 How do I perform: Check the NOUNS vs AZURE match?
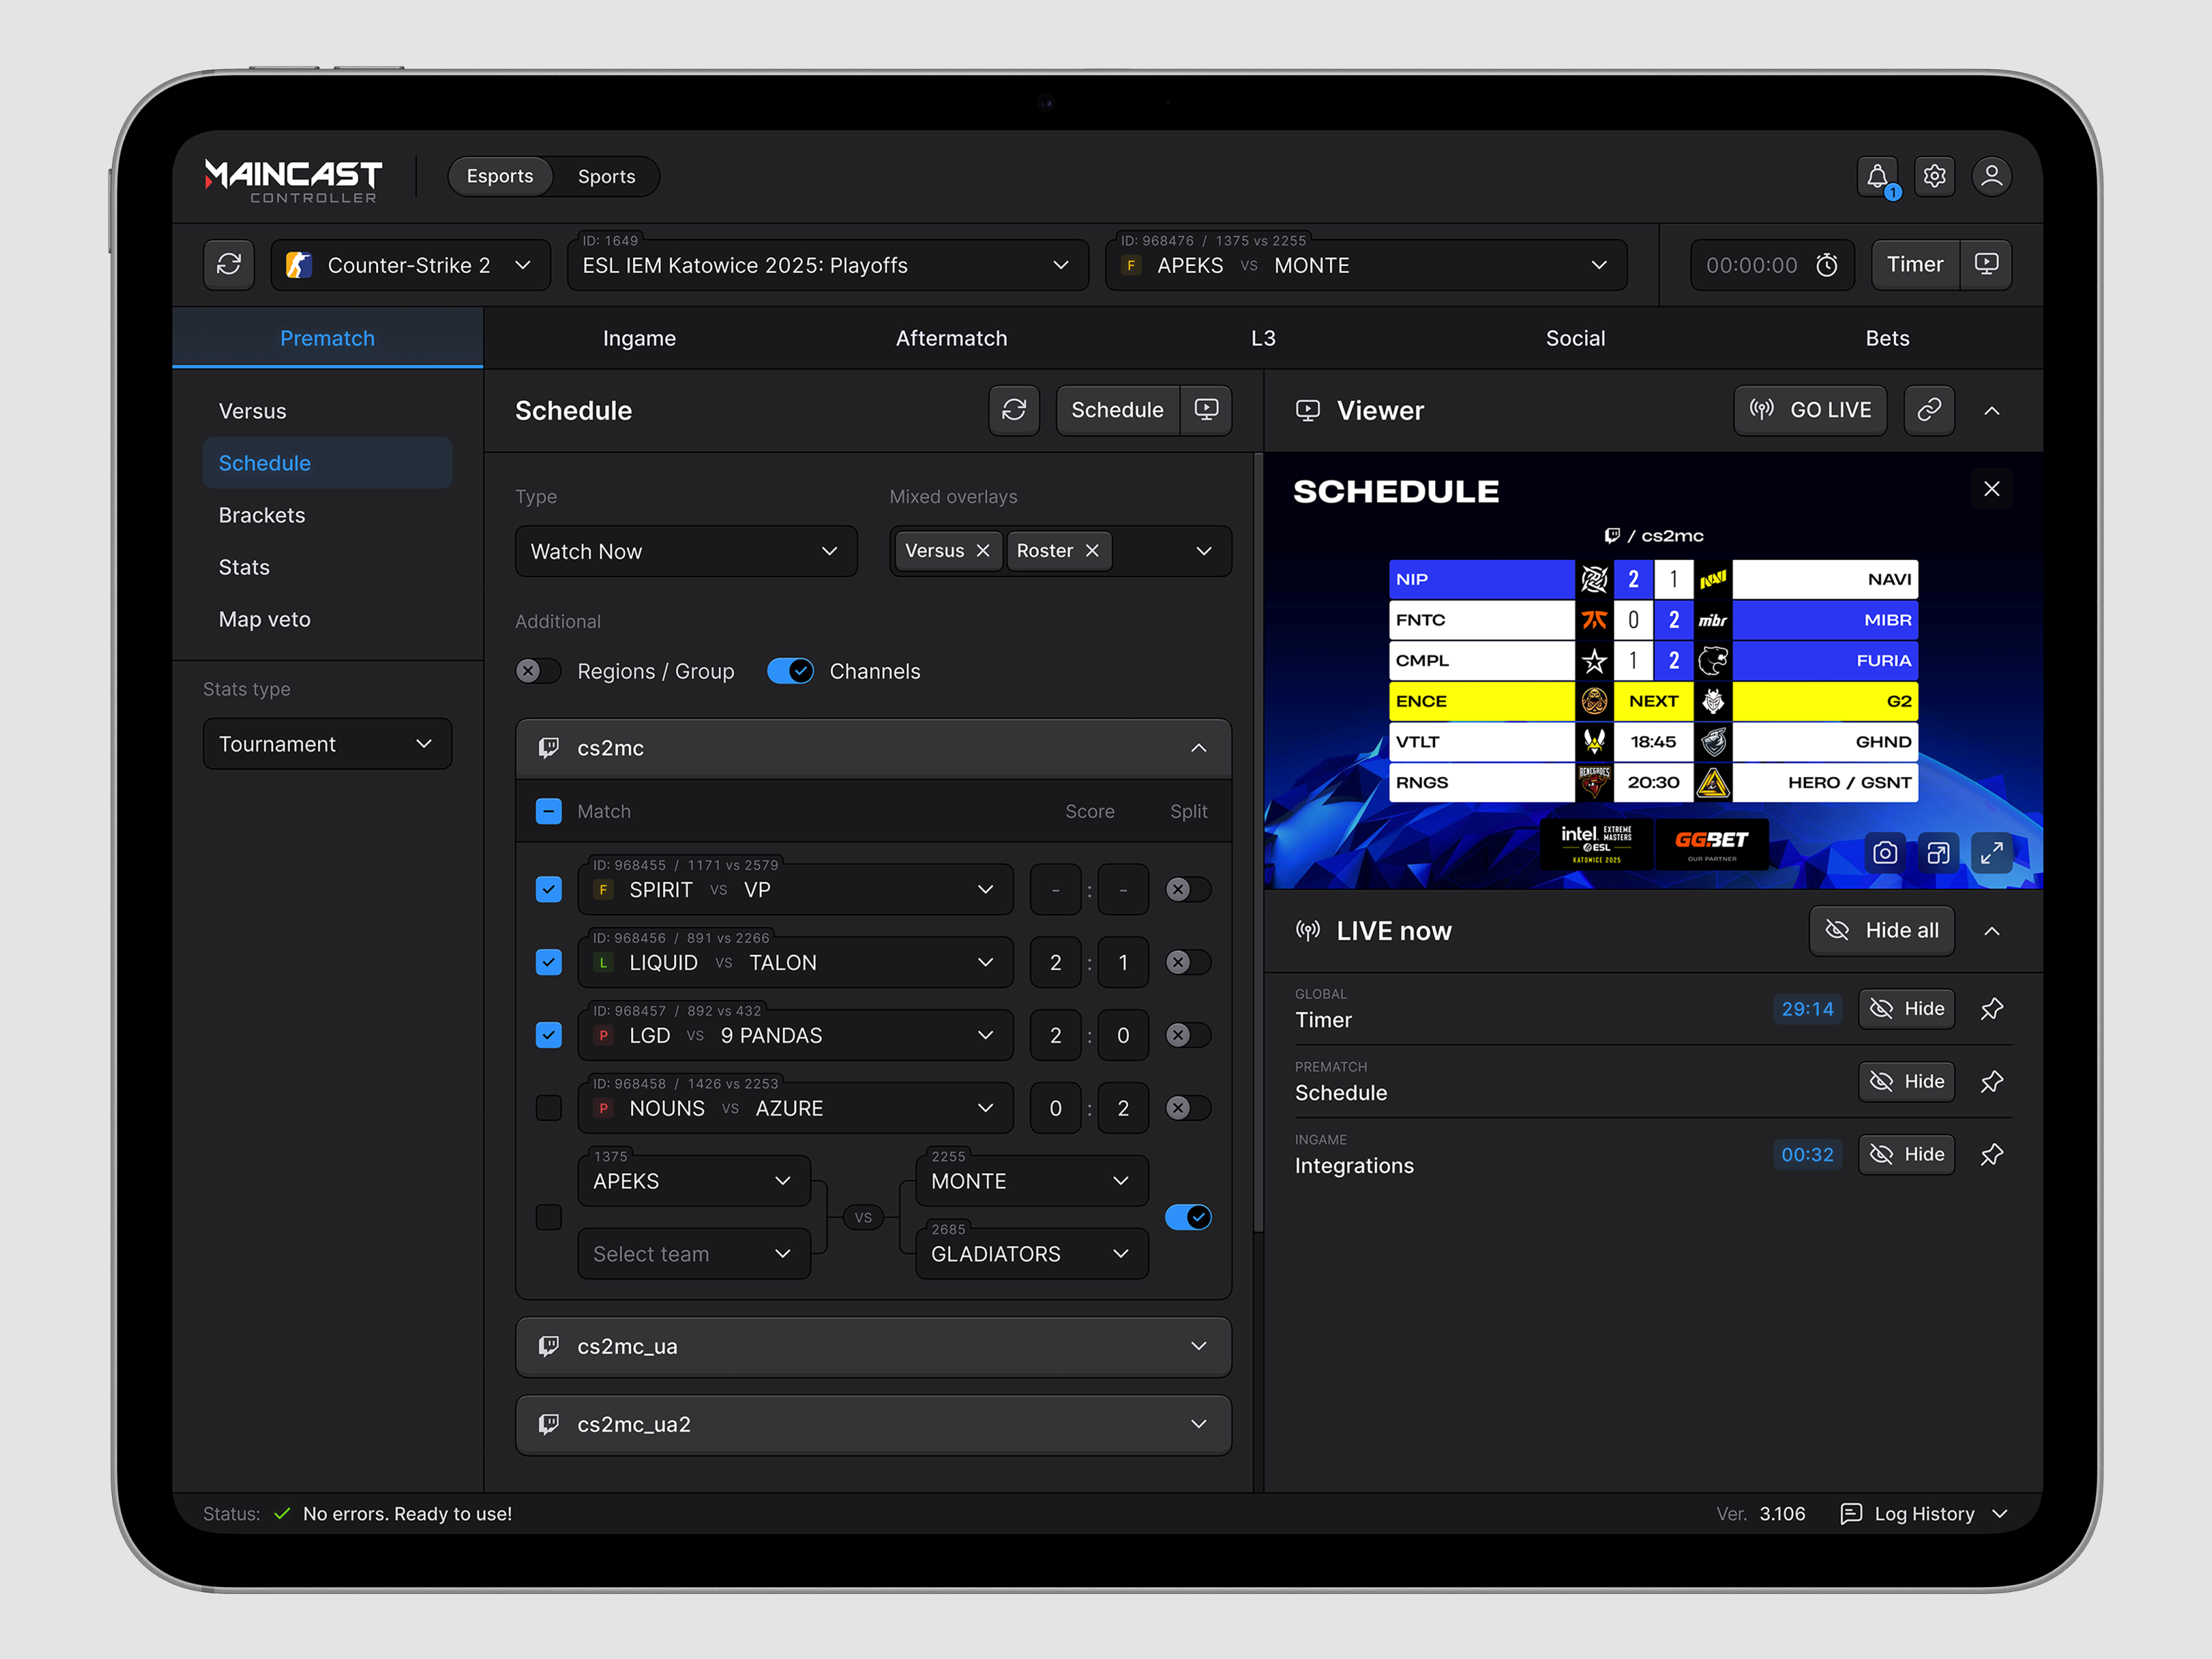click(549, 1108)
